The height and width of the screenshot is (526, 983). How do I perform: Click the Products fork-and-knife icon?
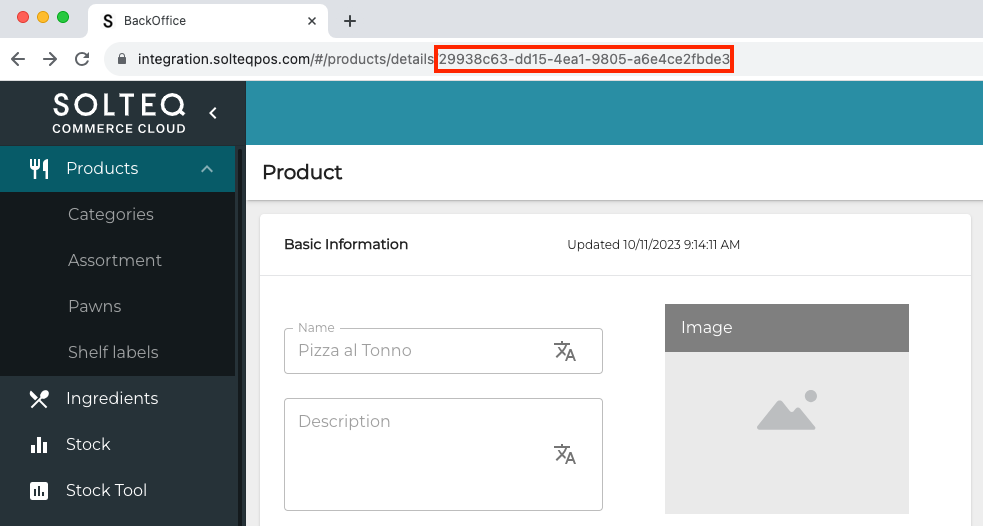pos(39,168)
